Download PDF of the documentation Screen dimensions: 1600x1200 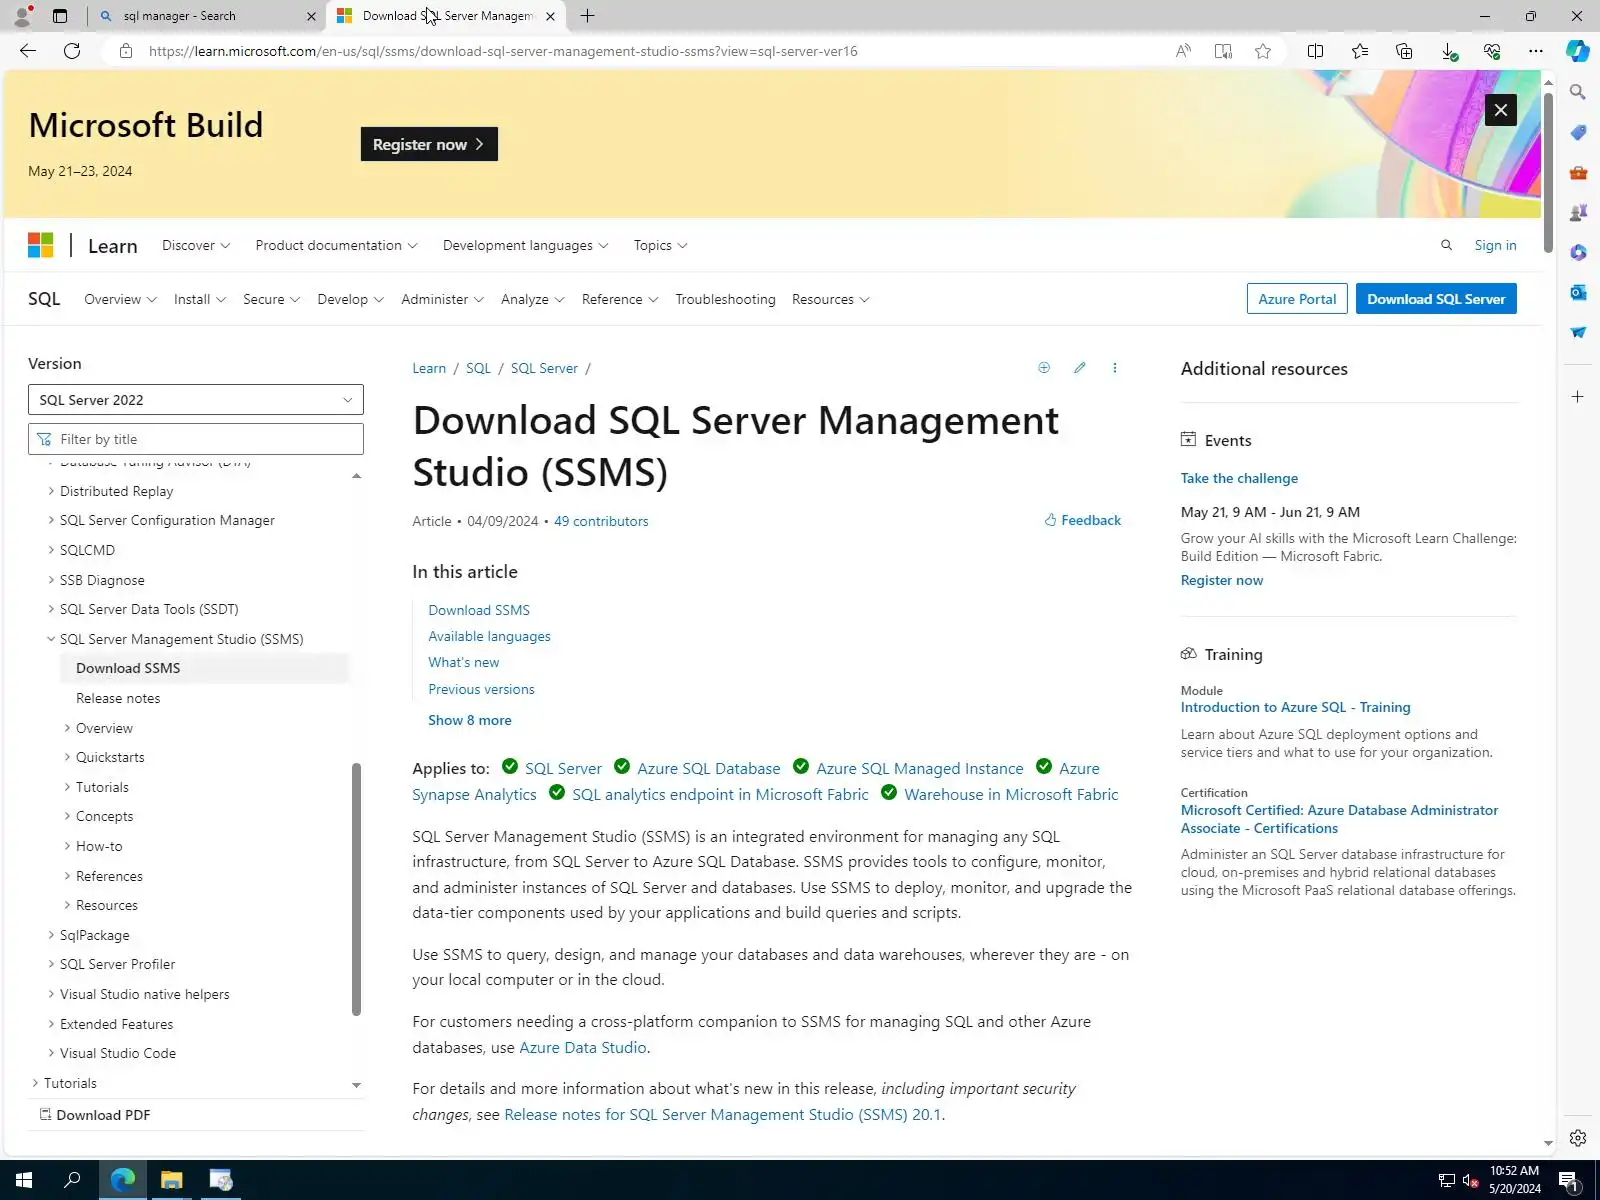(x=95, y=1115)
